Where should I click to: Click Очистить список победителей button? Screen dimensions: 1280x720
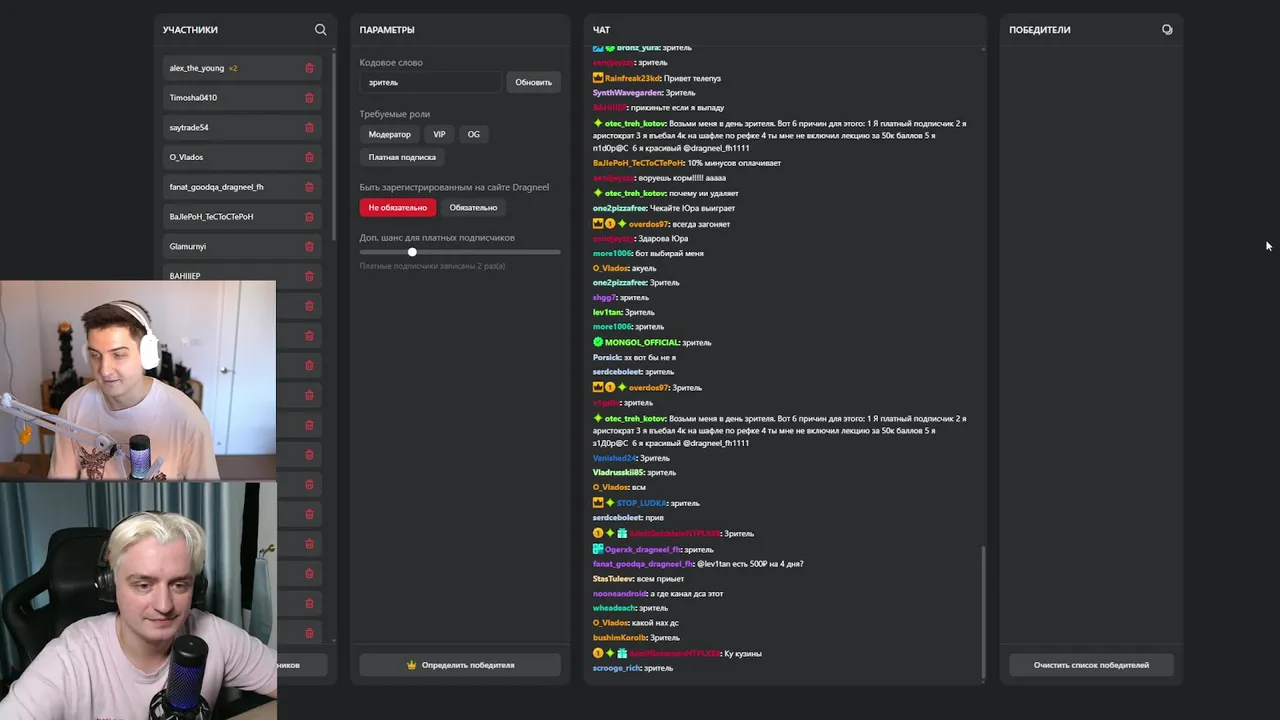pyautogui.click(x=1091, y=665)
